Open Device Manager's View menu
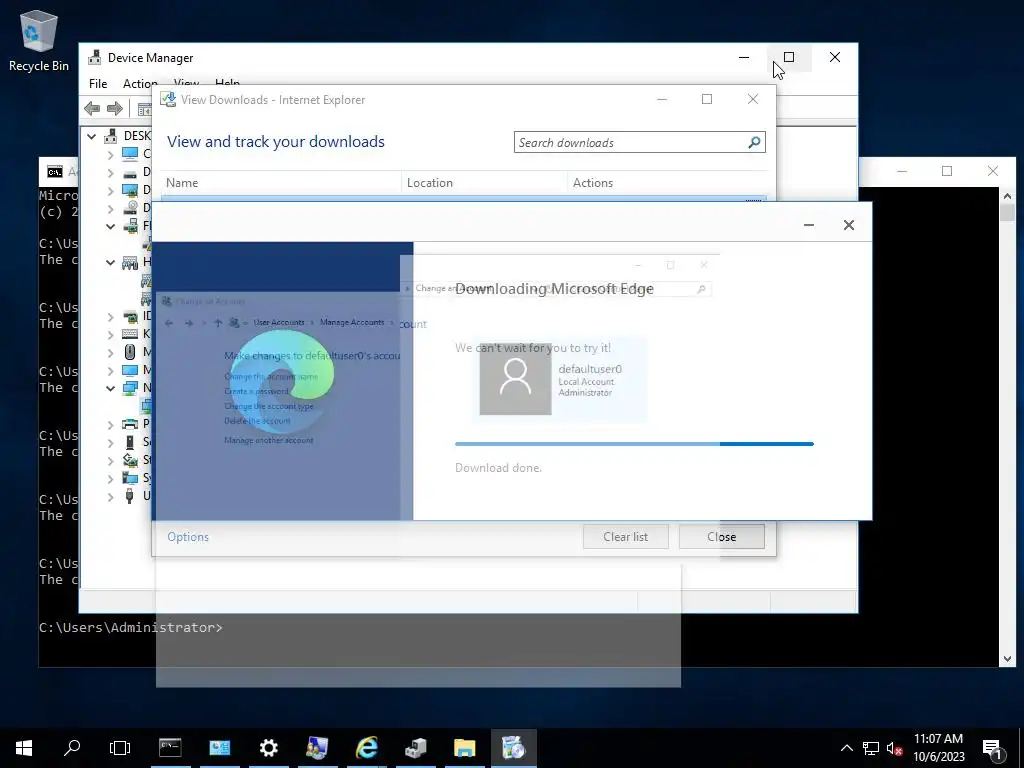The image size is (1024, 768). [x=186, y=84]
